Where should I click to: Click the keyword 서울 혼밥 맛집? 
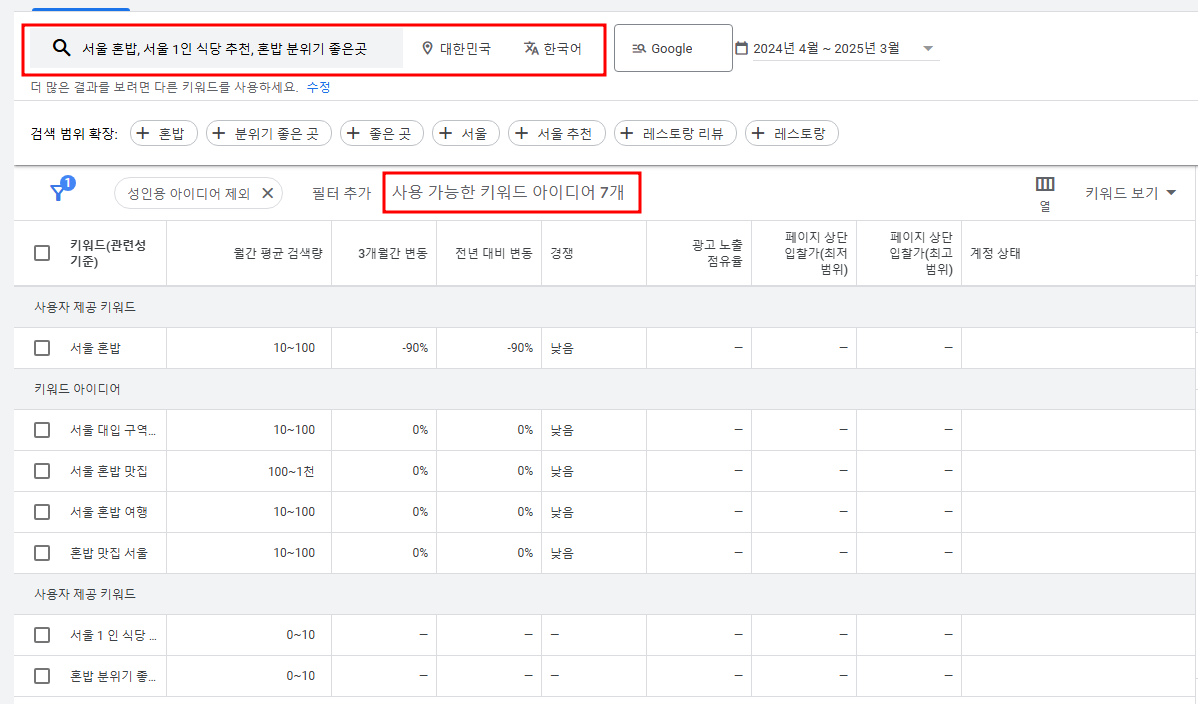tap(109, 471)
